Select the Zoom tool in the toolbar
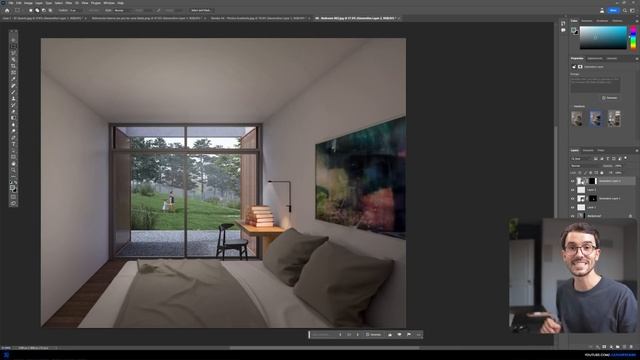640x360 pixels. (x=13, y=170)
